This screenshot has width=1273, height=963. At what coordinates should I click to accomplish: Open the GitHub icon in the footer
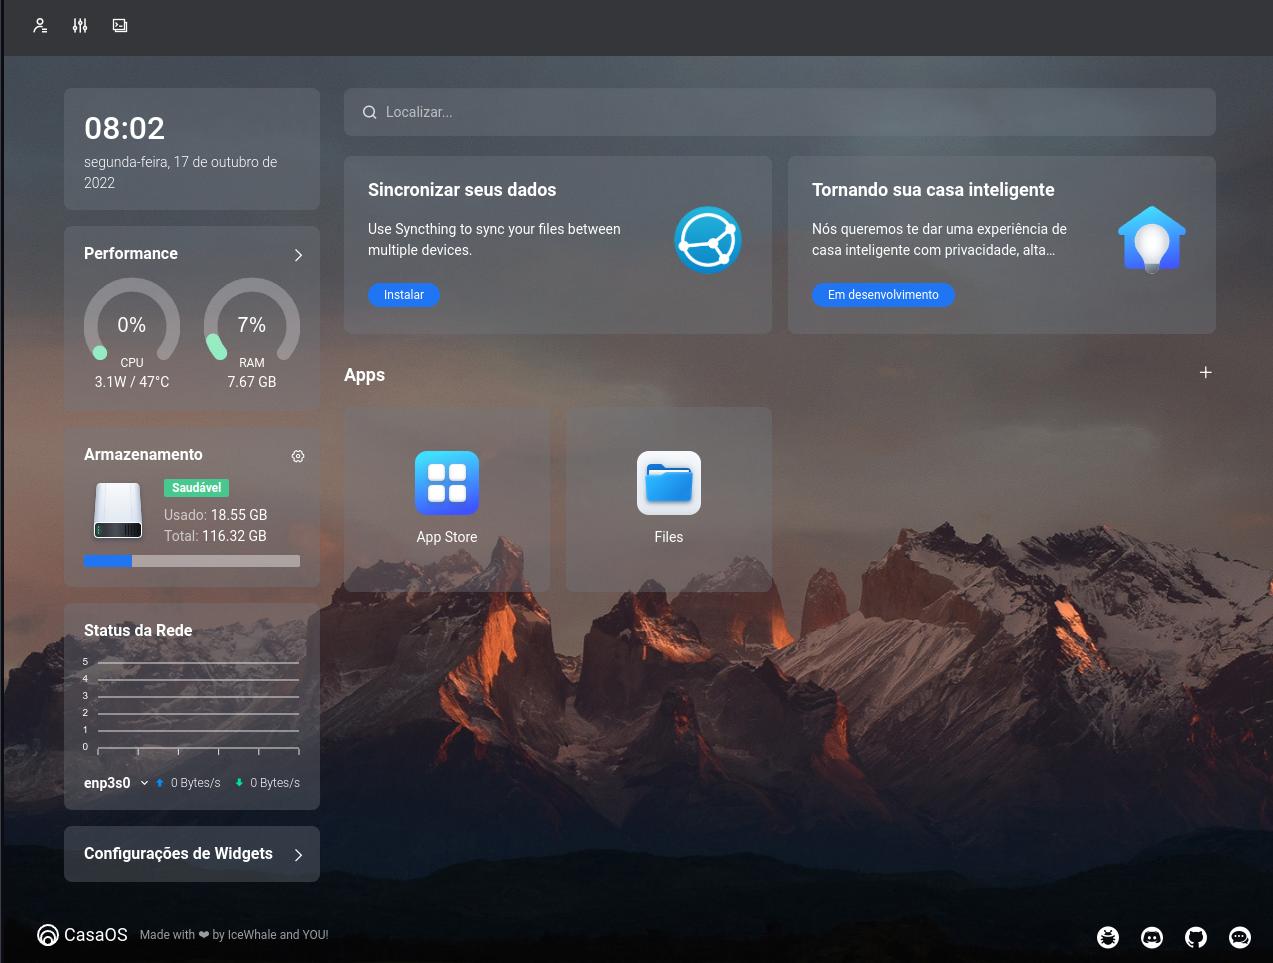(x=1196, y=937)
